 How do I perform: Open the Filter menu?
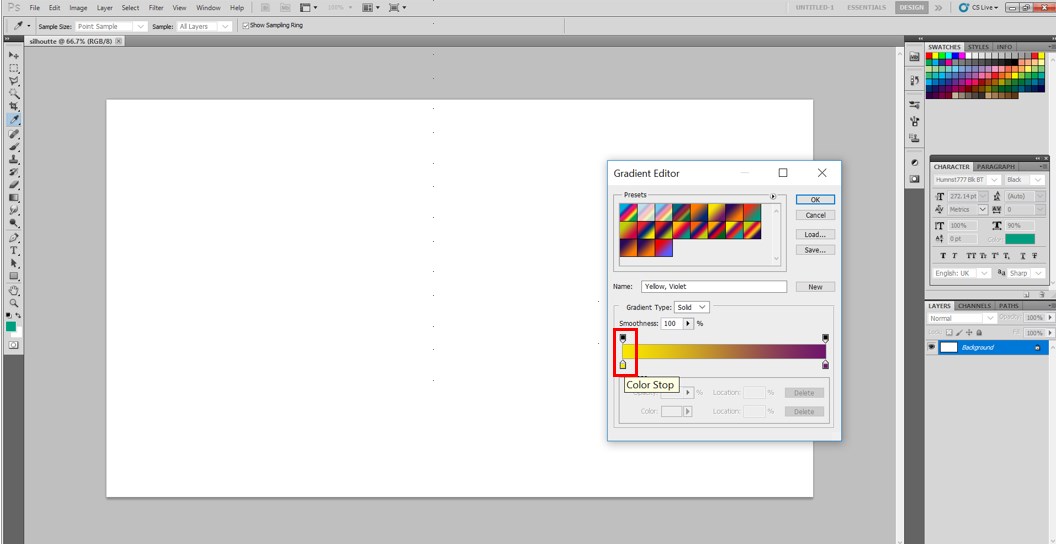coord(156,8)
